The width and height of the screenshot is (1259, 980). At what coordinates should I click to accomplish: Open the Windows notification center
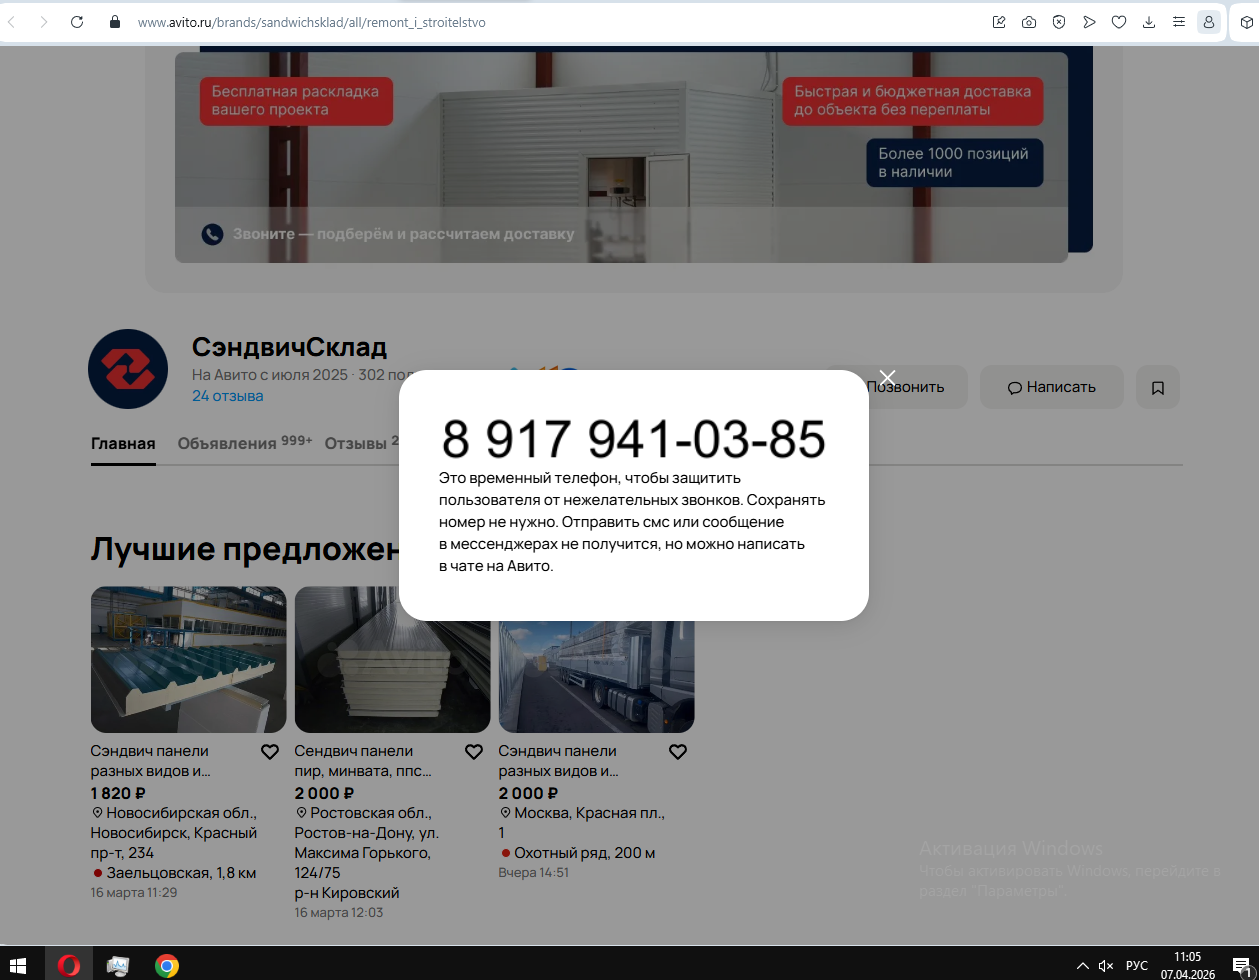tap(1240, 965)
